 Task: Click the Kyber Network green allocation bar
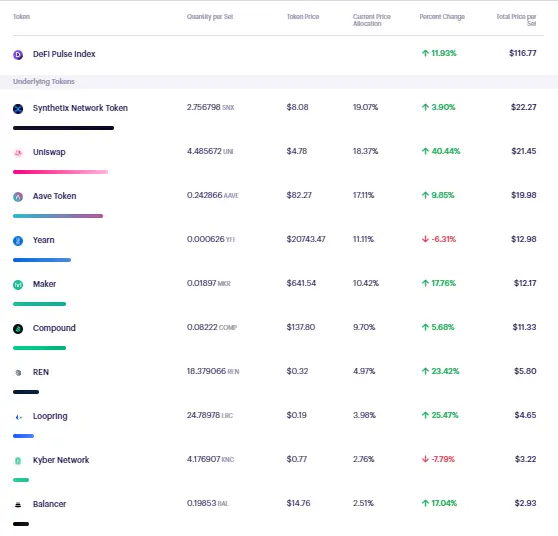click(x=21, y=480)
